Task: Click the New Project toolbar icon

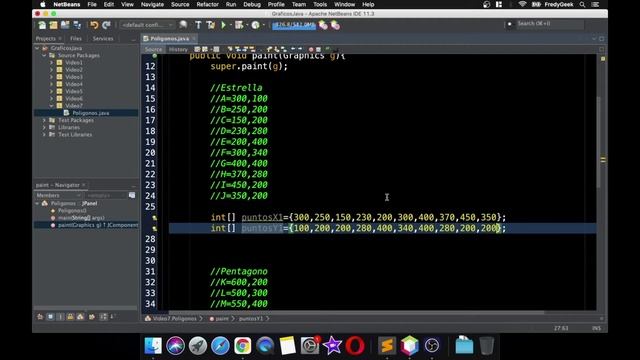Action: coord(53,25)
